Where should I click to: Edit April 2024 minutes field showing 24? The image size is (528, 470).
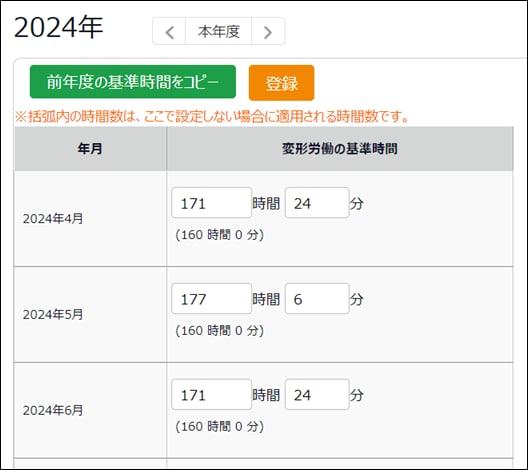click(x=317, y=203)
